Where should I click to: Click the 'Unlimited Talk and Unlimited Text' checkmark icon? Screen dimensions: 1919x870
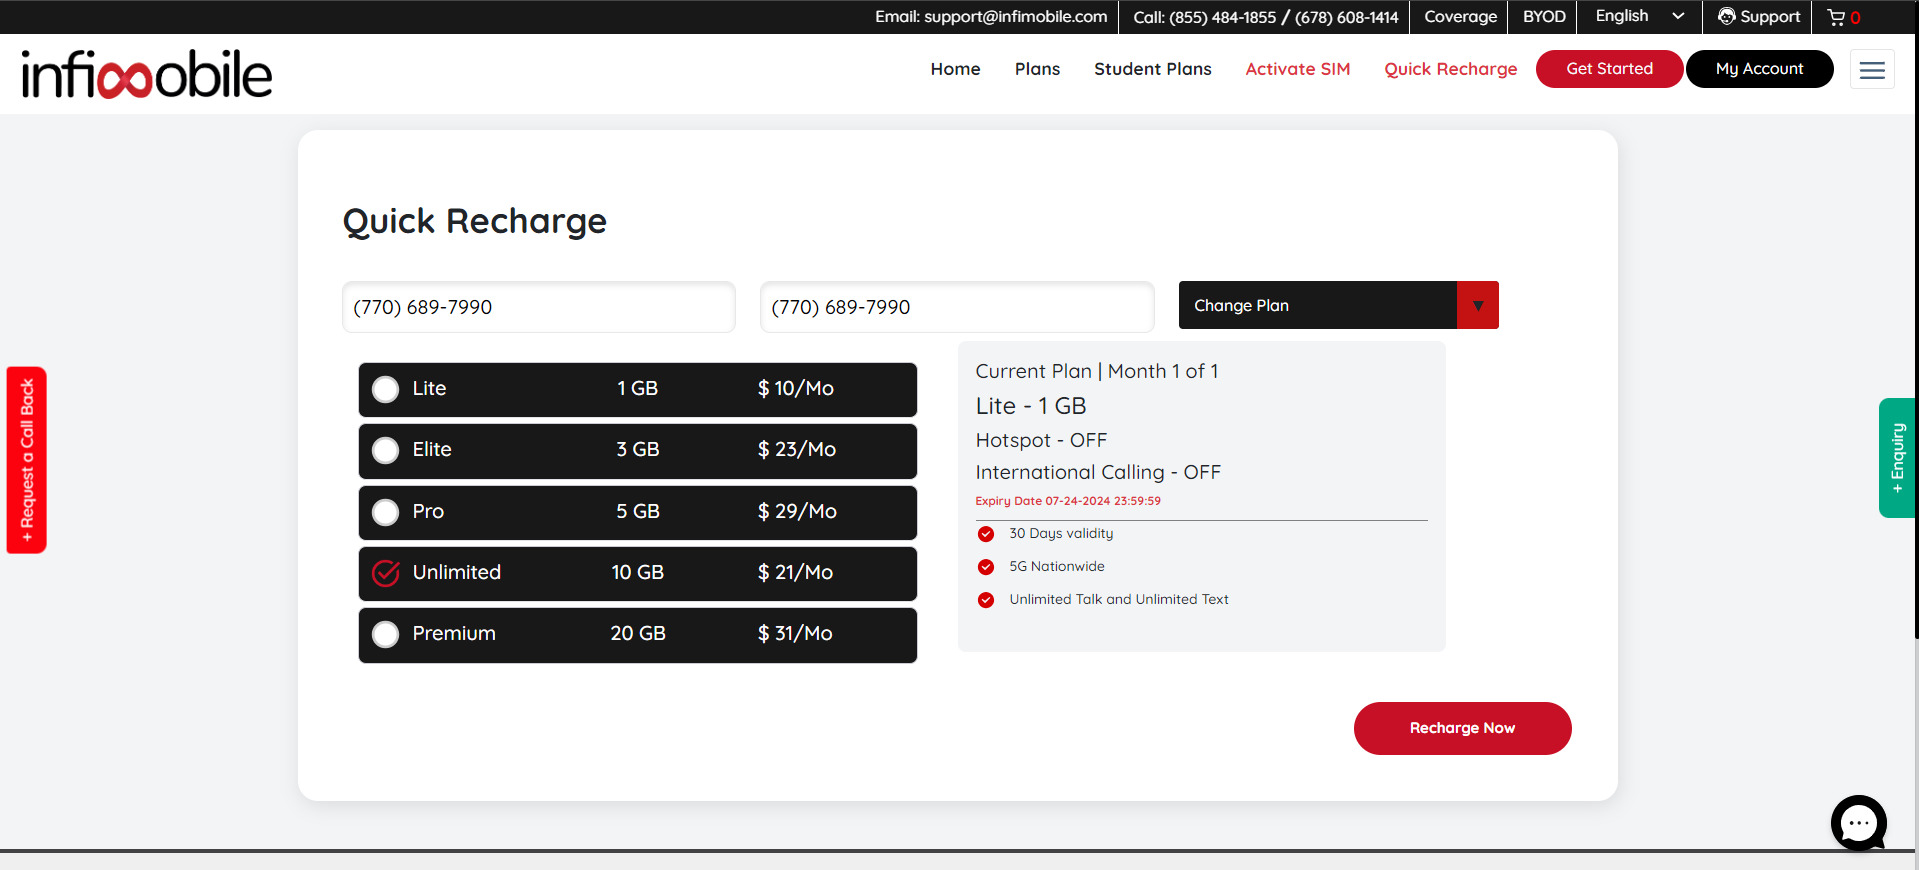tap(986, 600)
